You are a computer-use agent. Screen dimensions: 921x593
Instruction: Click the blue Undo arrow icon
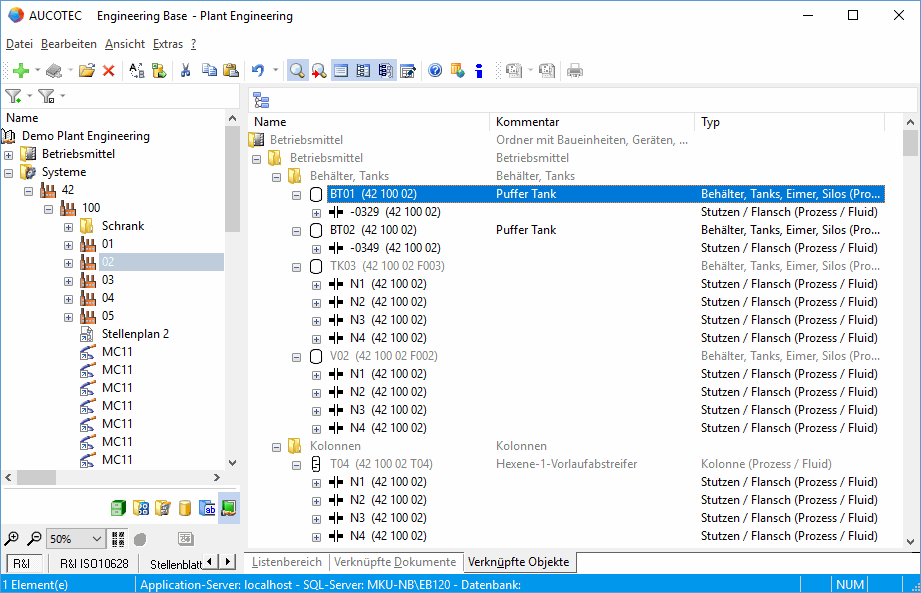[258, 70]
